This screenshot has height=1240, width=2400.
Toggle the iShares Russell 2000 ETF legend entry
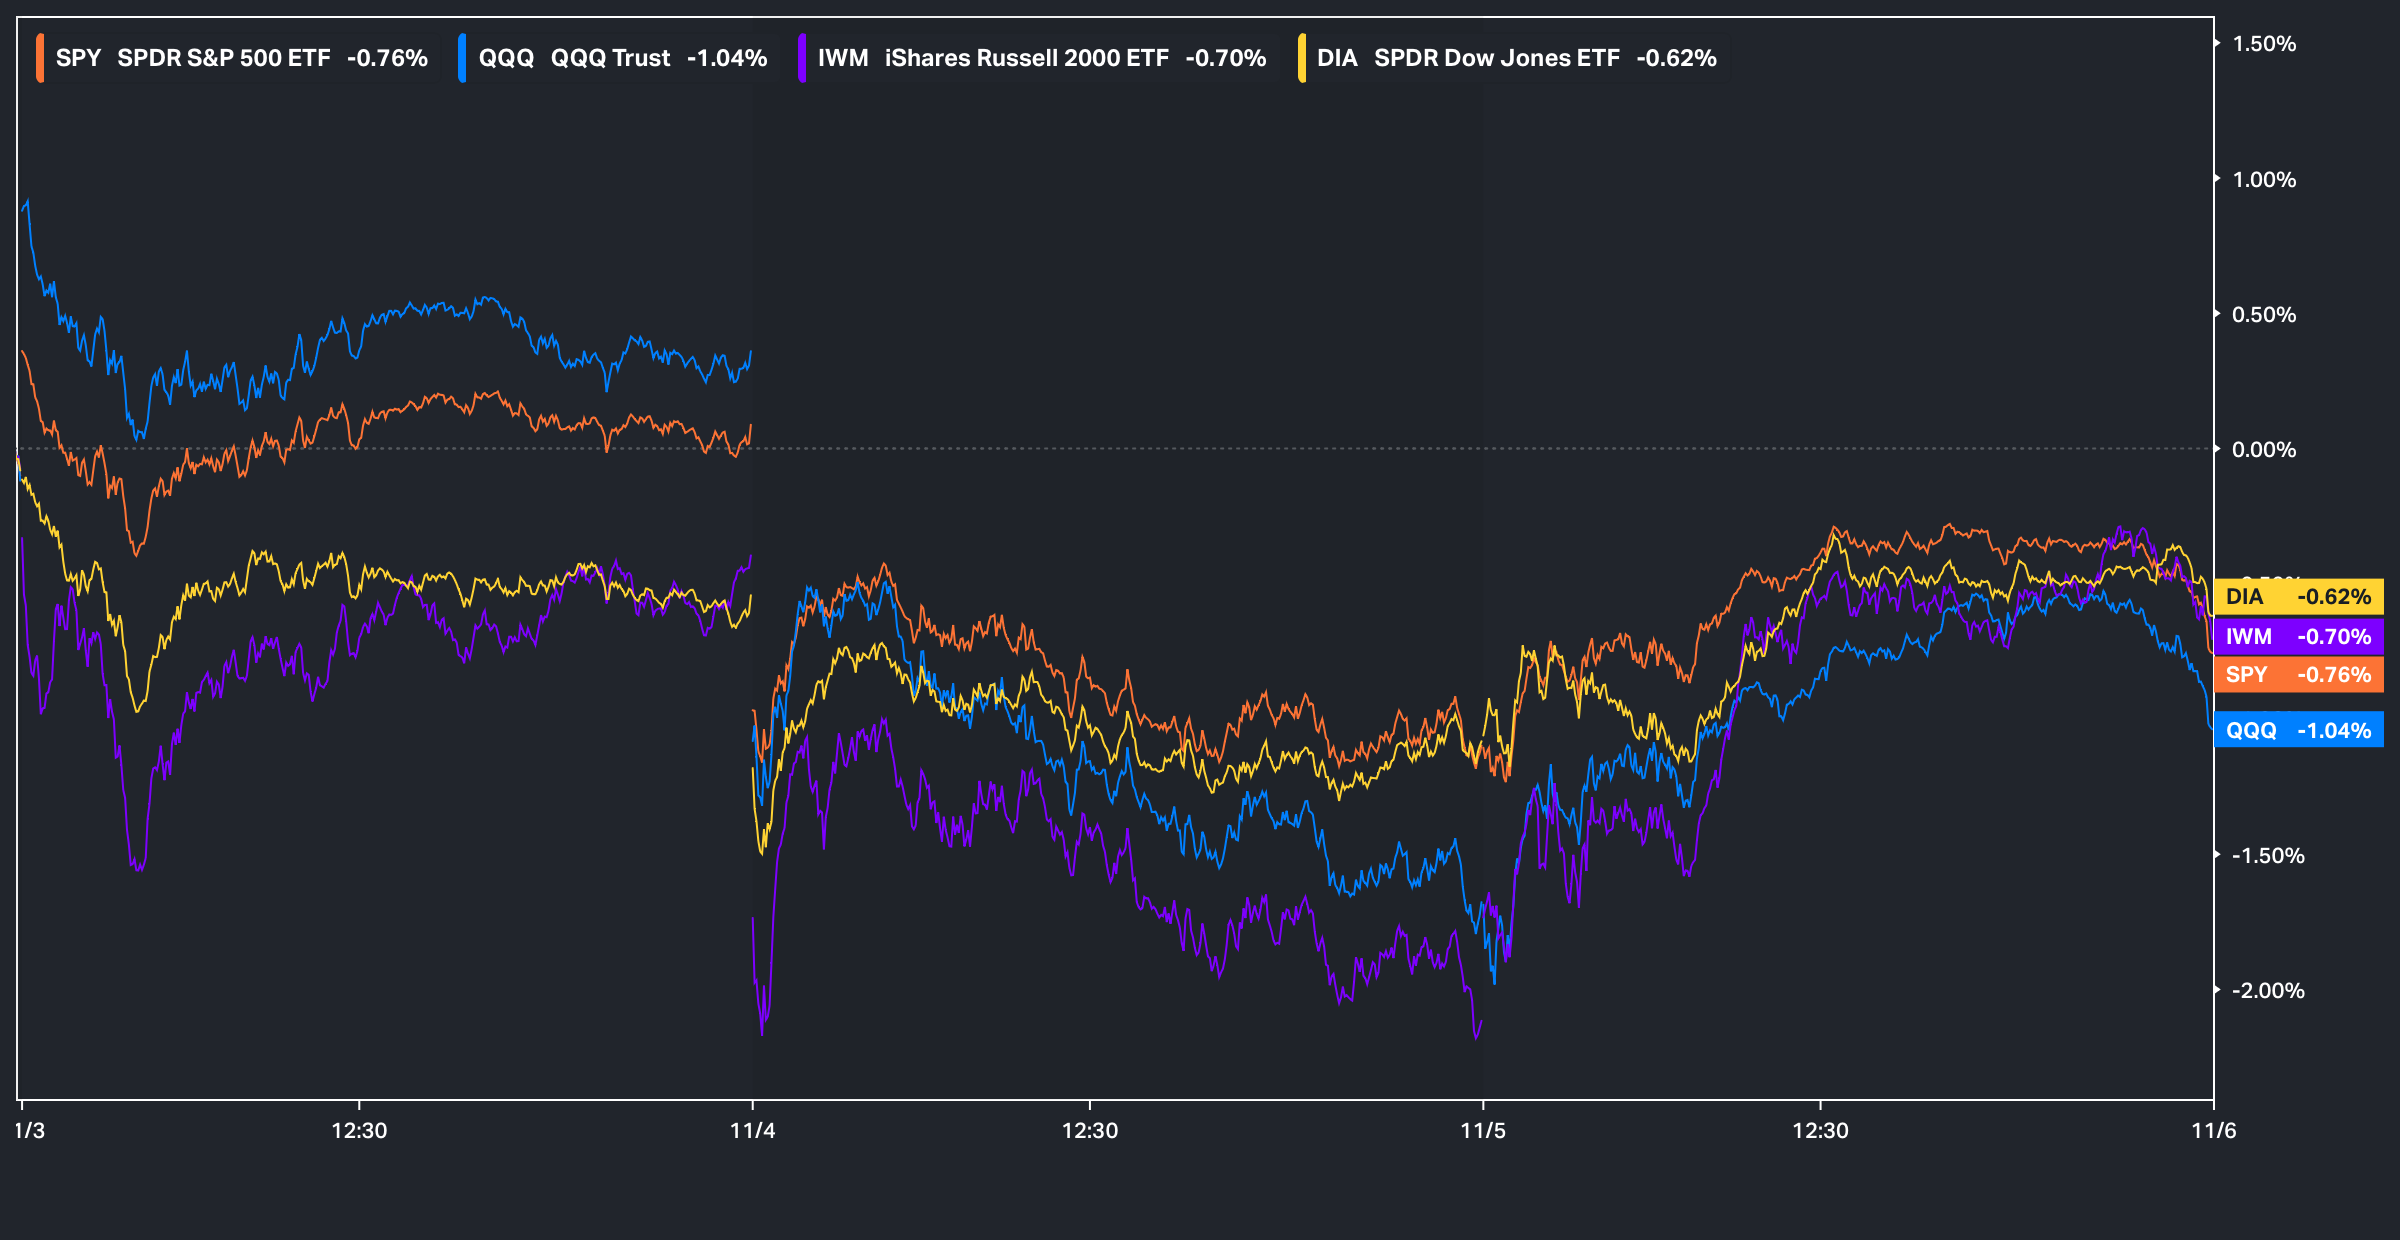click(x=1026, y=58)
